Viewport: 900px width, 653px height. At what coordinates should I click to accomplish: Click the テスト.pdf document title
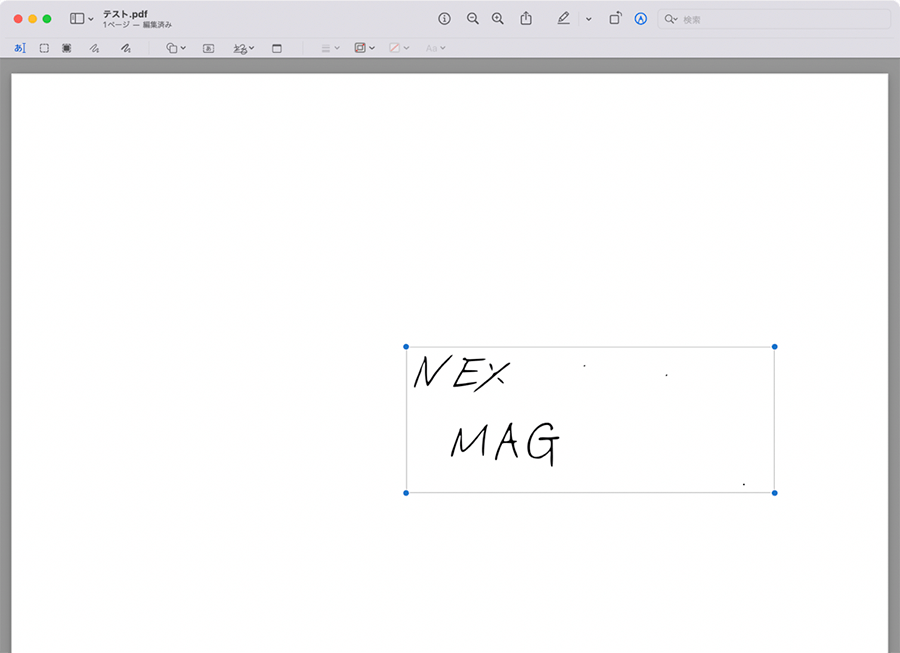point(125,14)
